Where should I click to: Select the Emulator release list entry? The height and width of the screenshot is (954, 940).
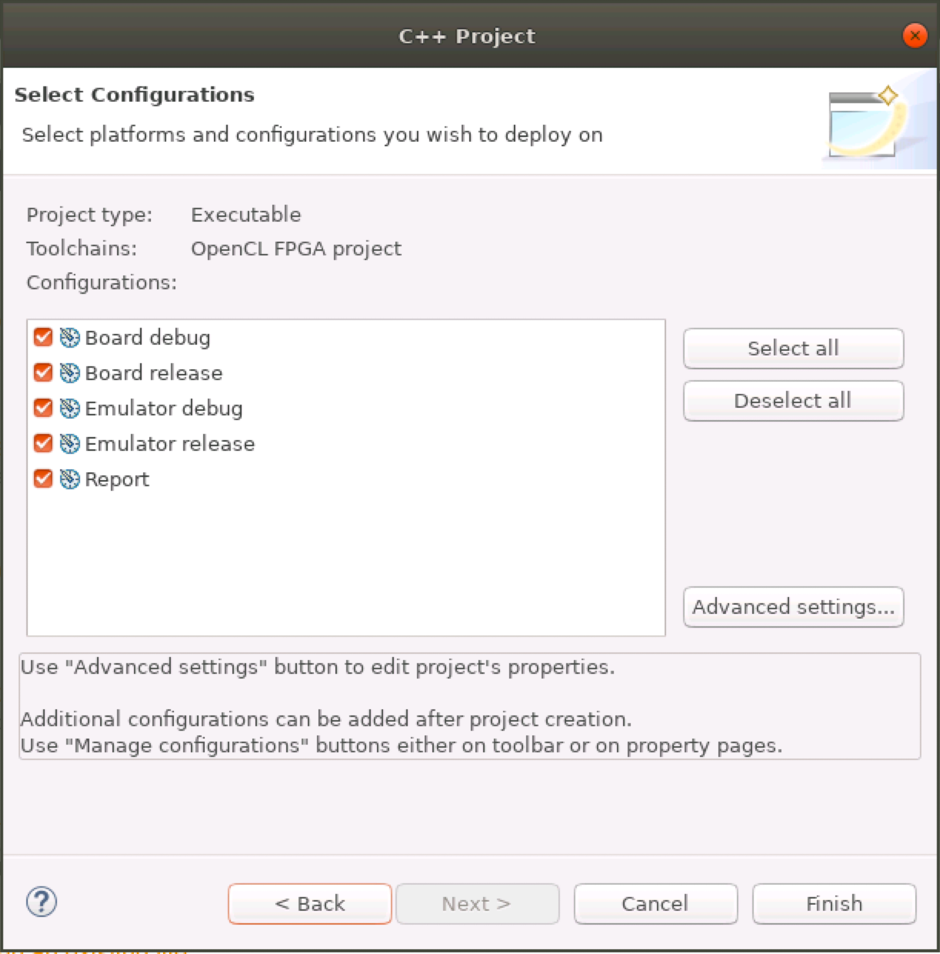pos(170,444)
